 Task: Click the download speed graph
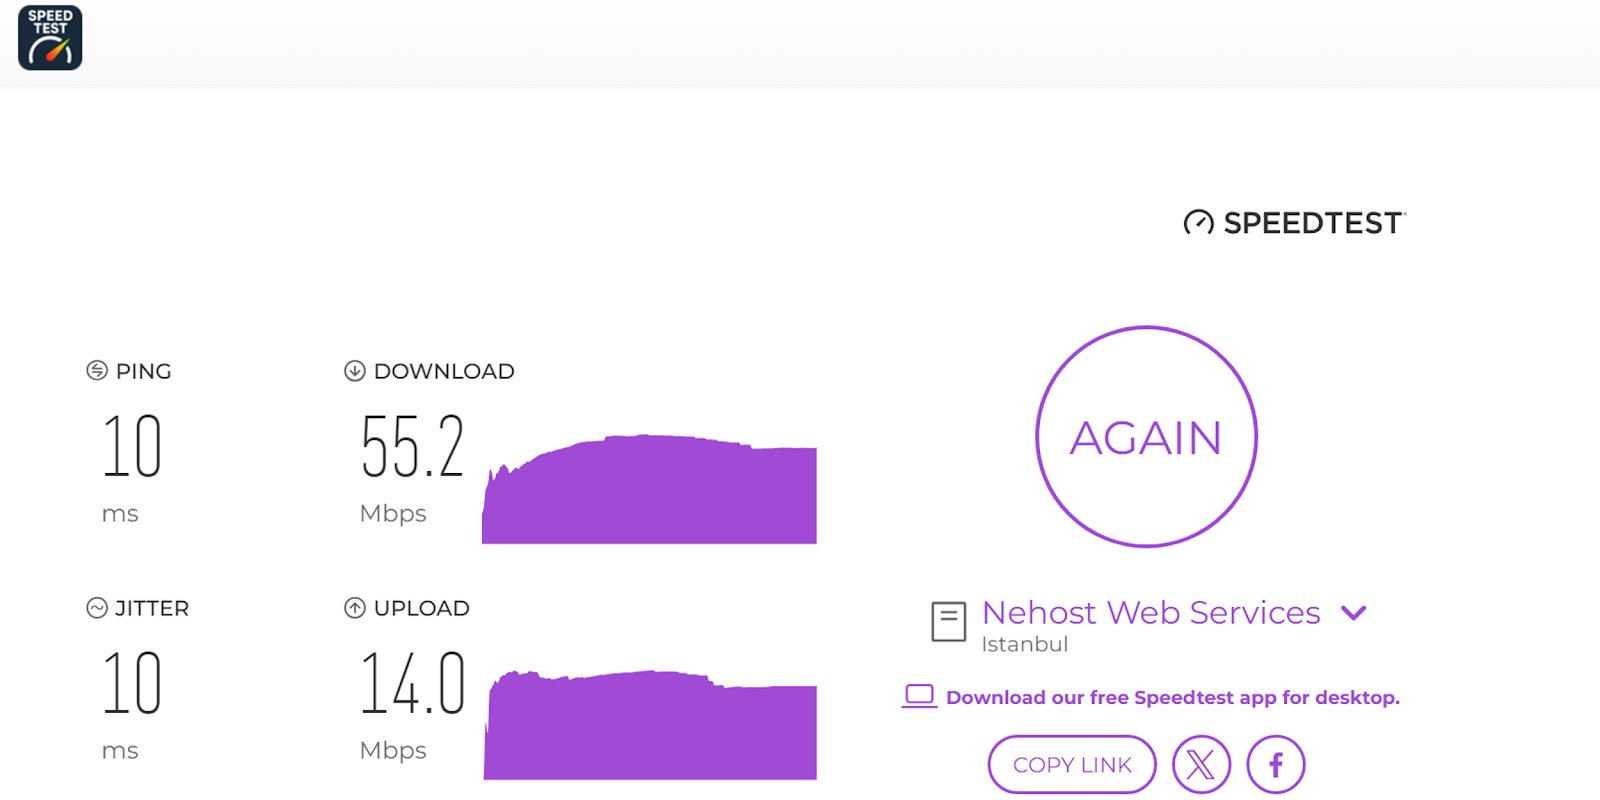click(650, 495)
